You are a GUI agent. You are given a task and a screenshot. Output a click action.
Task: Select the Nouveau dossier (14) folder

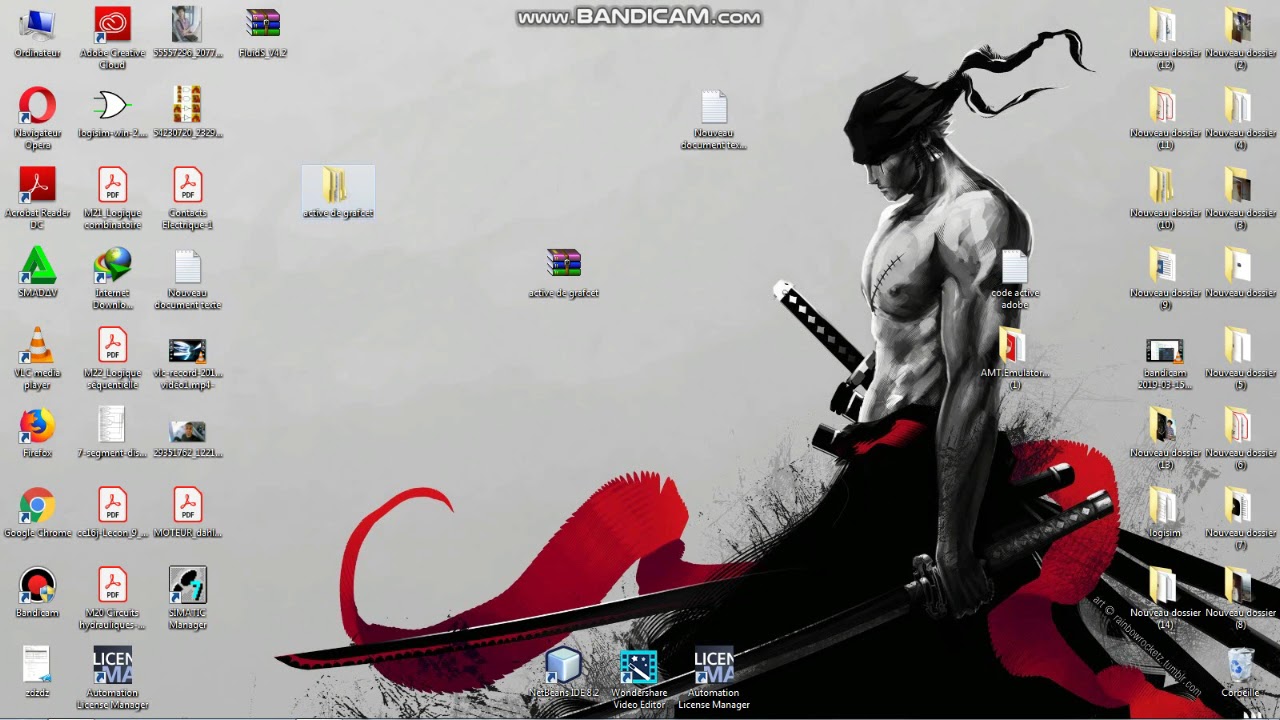click(1164, 598)
